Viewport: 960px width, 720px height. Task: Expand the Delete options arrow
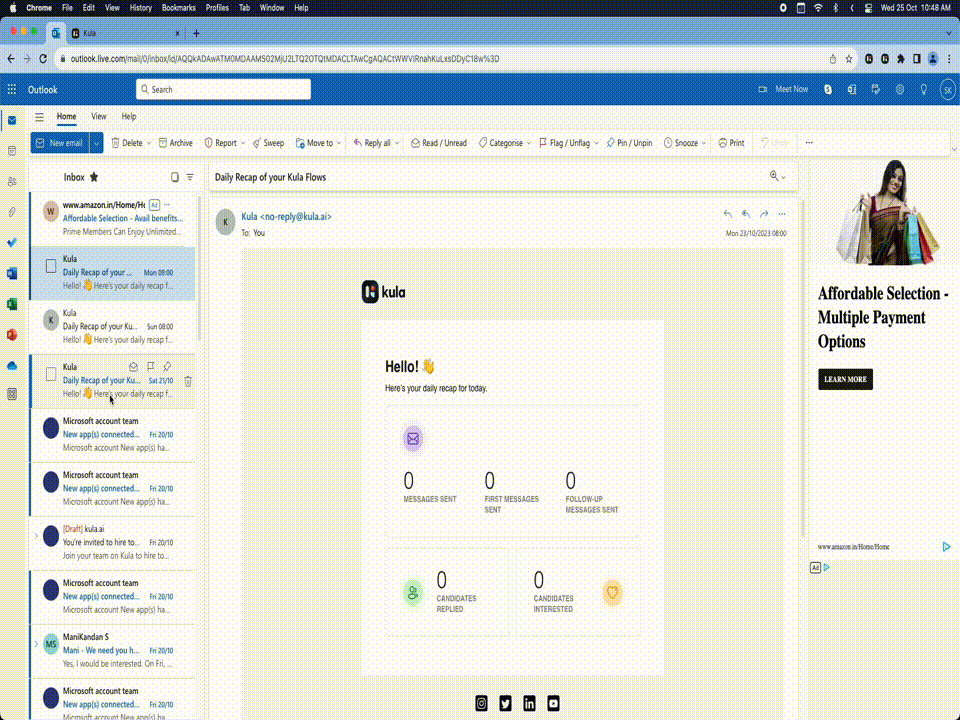coord(148,143)
